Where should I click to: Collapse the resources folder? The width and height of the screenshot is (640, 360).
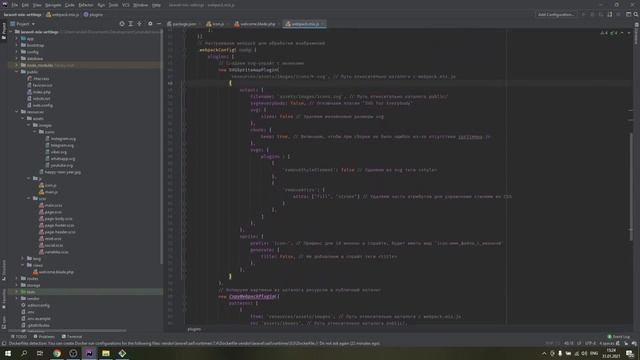pos(17,112)
